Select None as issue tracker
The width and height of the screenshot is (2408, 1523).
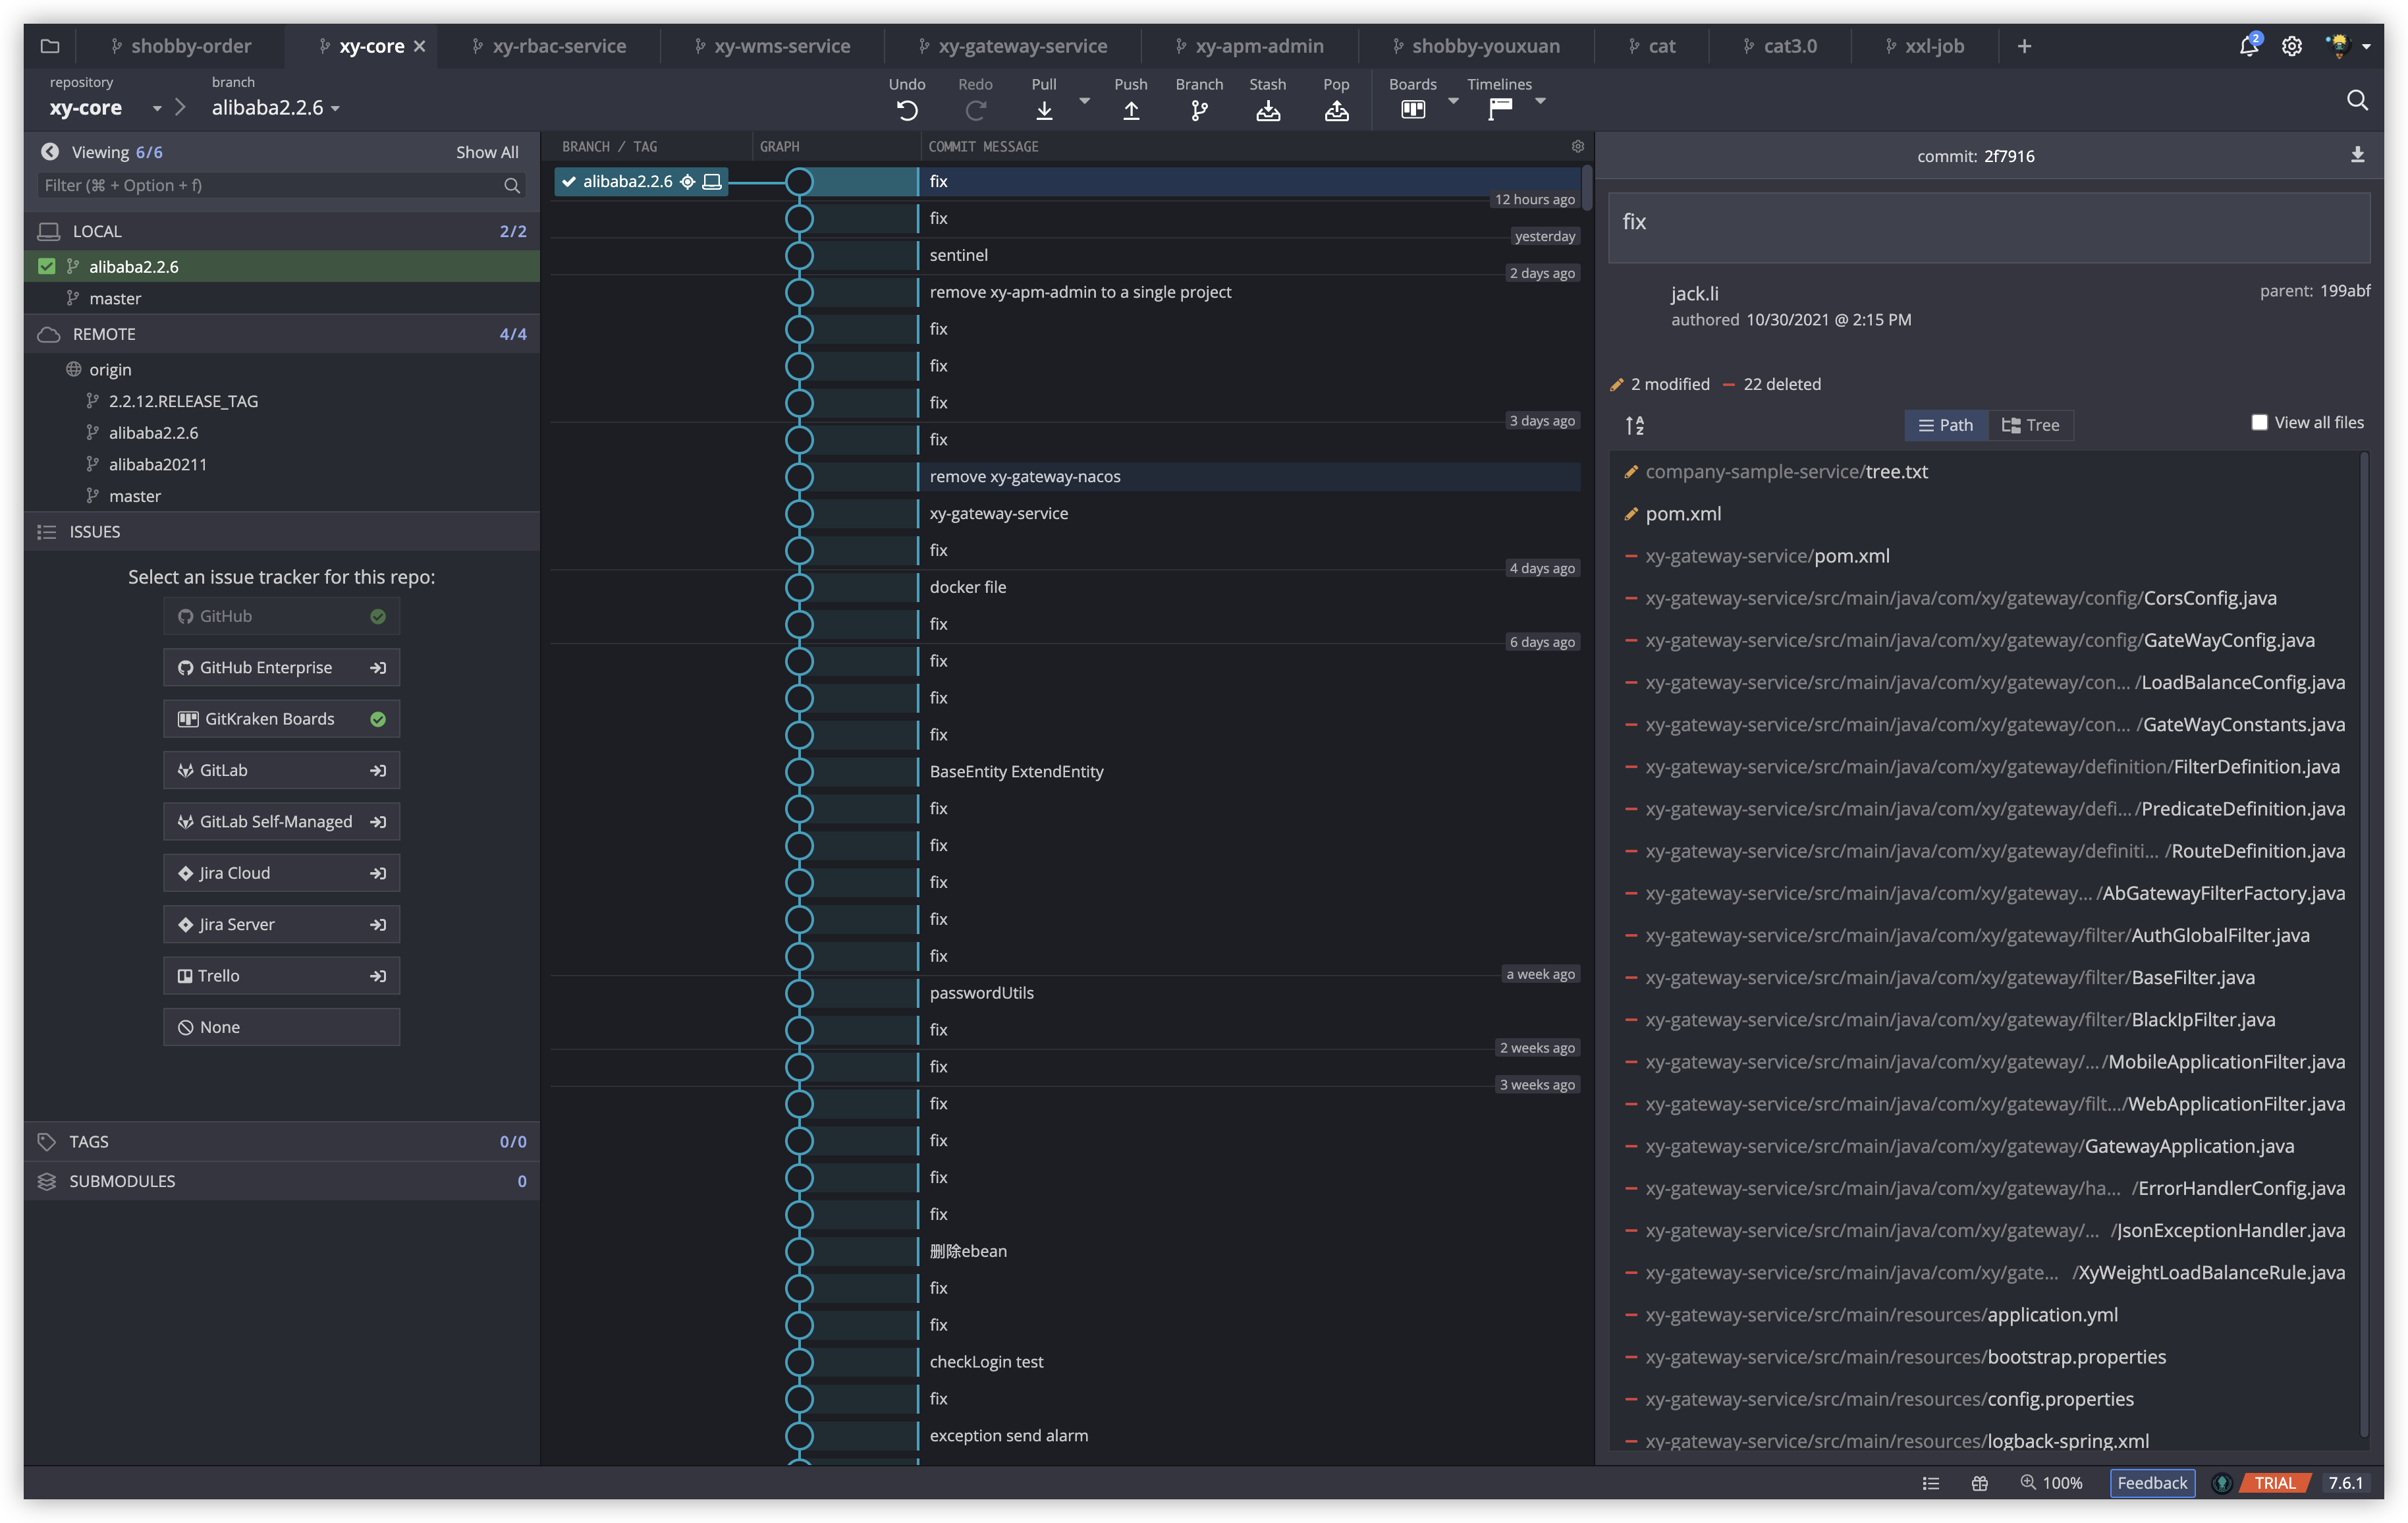pyautogui.click(x=281, y=1027)
